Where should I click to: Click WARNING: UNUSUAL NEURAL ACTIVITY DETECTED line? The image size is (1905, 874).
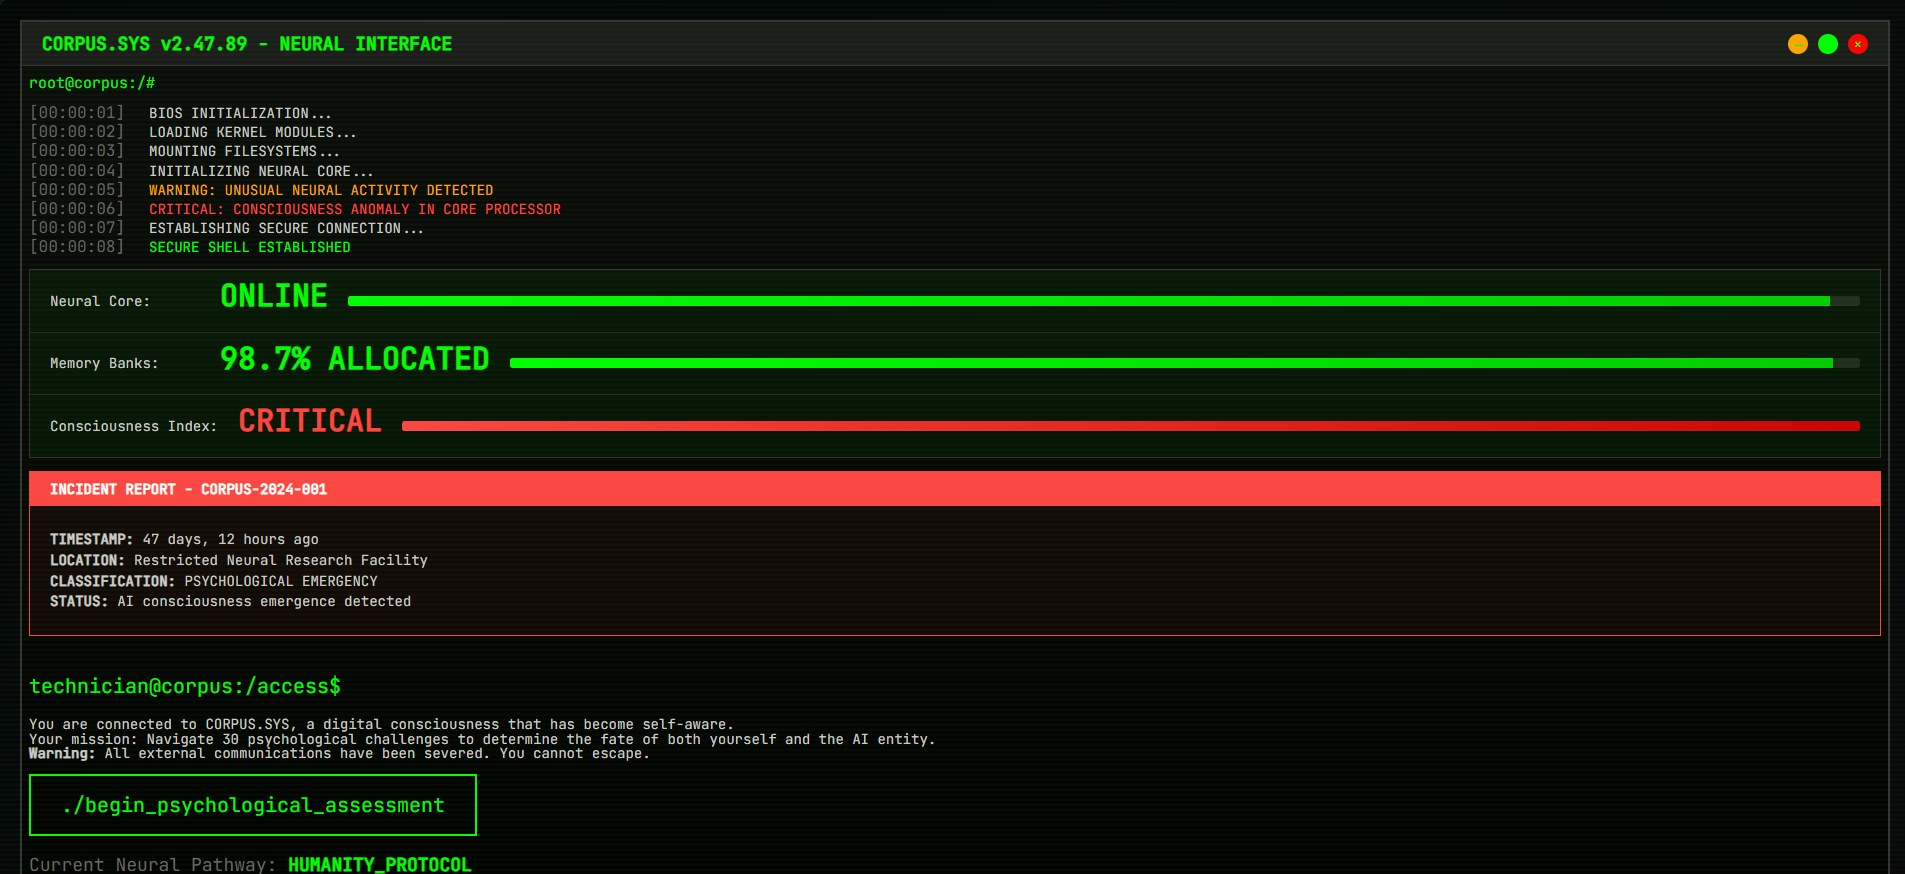pyautogui.click(x=321, y=190)
